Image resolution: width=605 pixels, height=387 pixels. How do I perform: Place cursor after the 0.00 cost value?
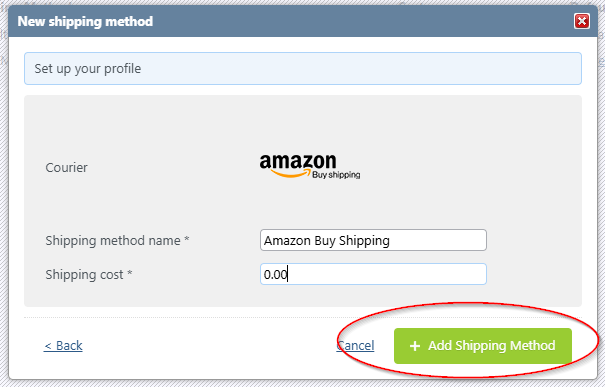(288, 274)
